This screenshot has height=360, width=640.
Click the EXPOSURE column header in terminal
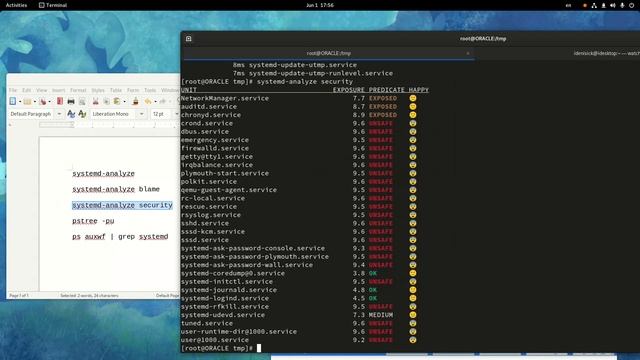(x=348, y=90)
